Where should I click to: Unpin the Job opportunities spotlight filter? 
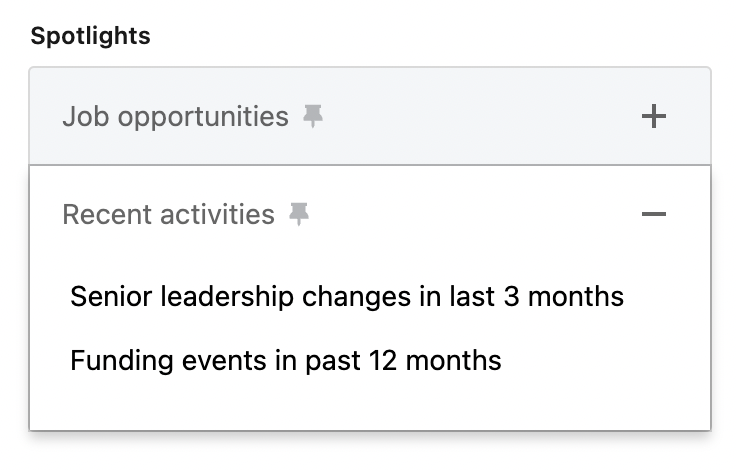314,117
